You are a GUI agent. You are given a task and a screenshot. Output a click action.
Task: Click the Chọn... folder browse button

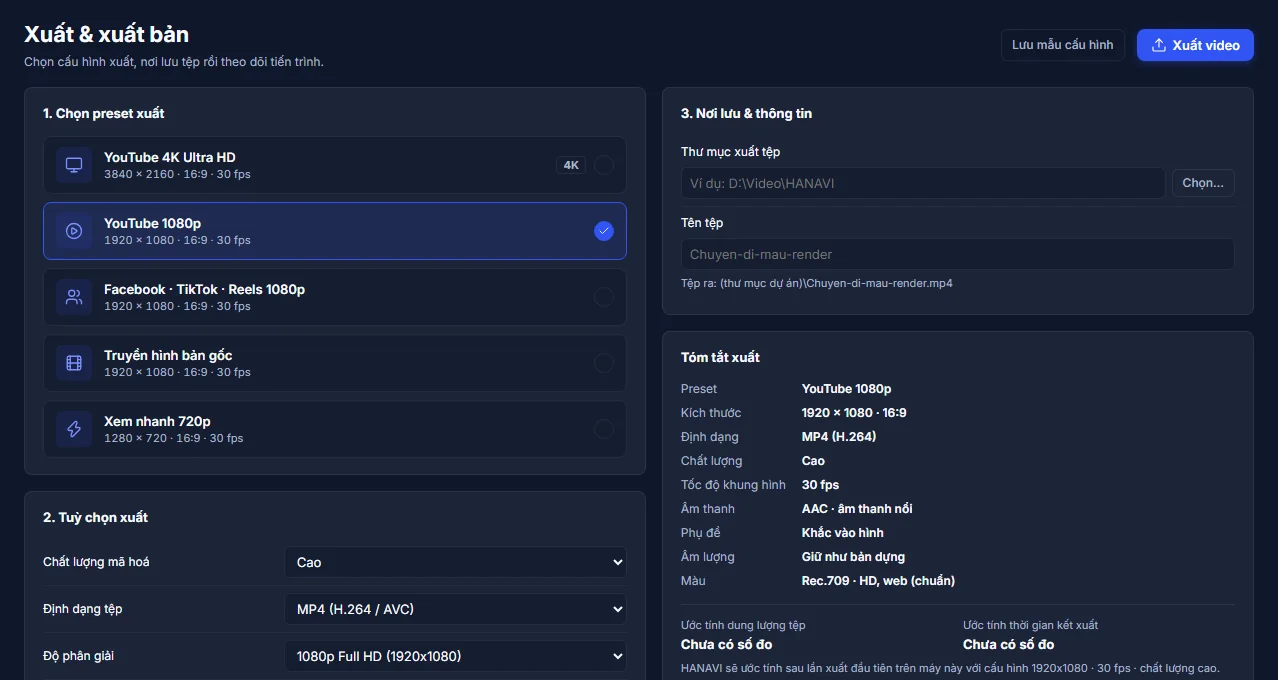click(x=1203, y=183)
